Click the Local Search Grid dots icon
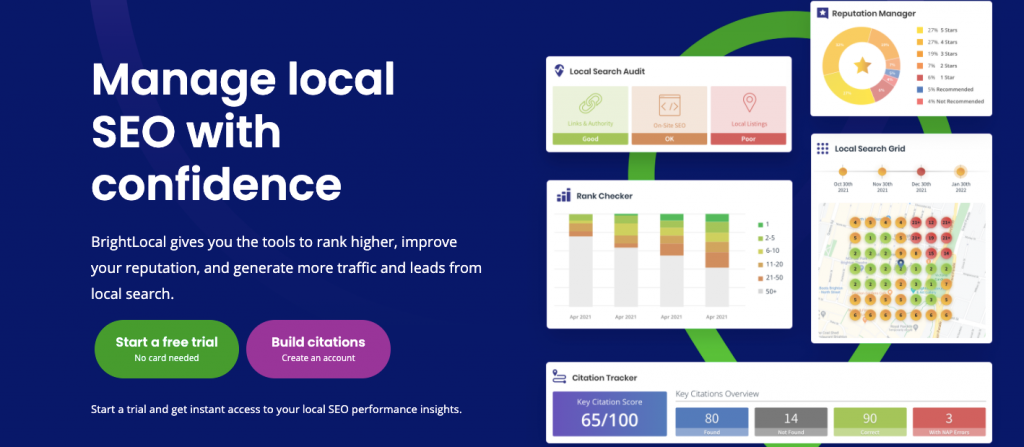 click(823, 148)
